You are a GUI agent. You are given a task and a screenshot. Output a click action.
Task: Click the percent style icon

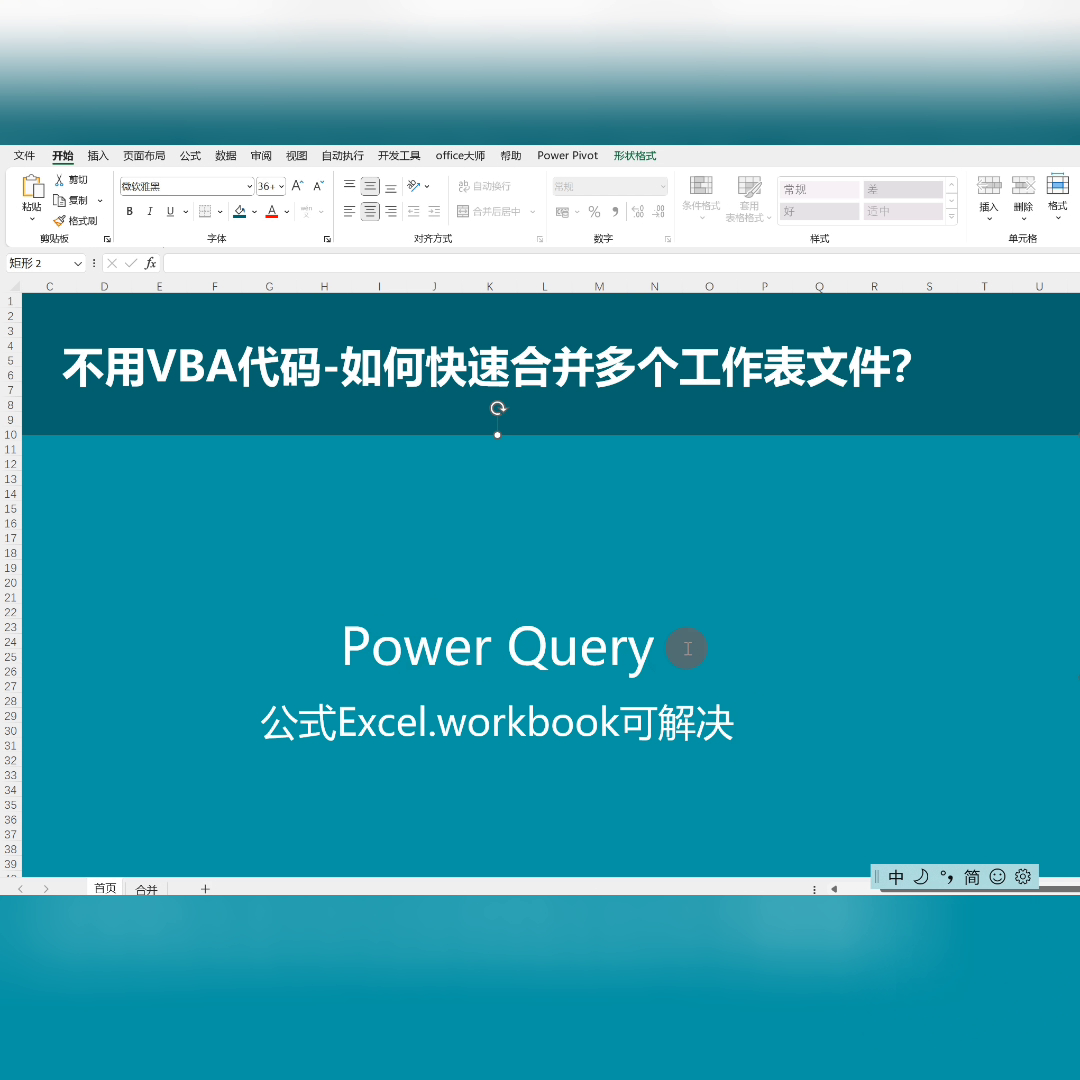pos(594,212)
